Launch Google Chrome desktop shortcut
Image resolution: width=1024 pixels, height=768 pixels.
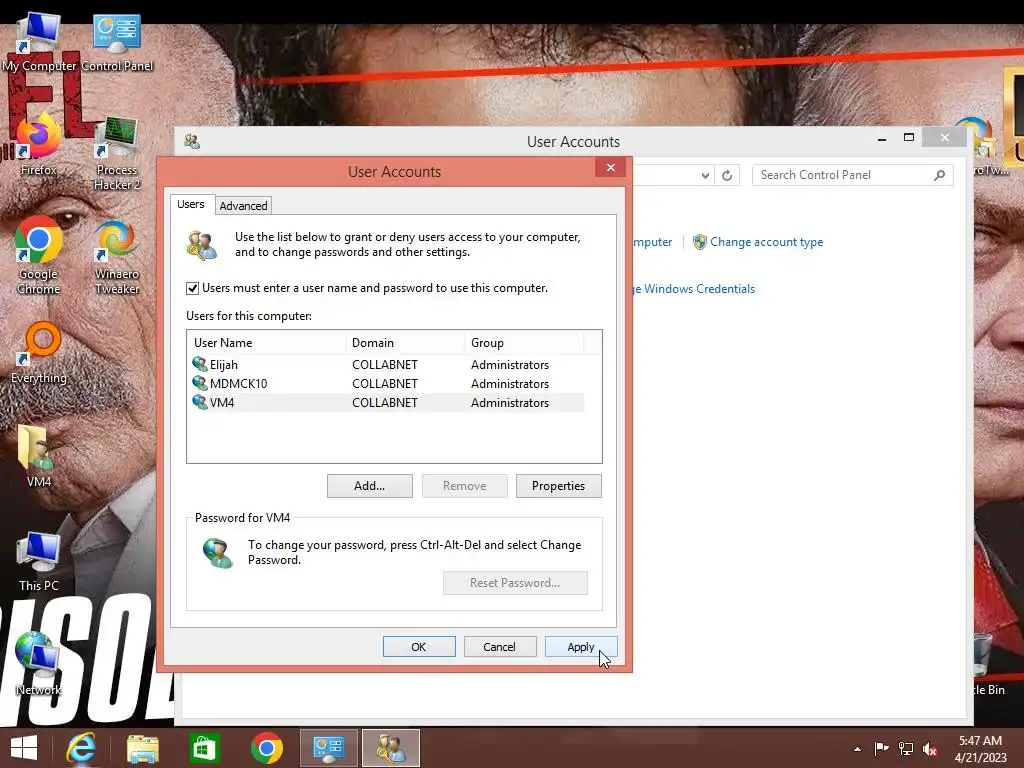coord(39,256)
